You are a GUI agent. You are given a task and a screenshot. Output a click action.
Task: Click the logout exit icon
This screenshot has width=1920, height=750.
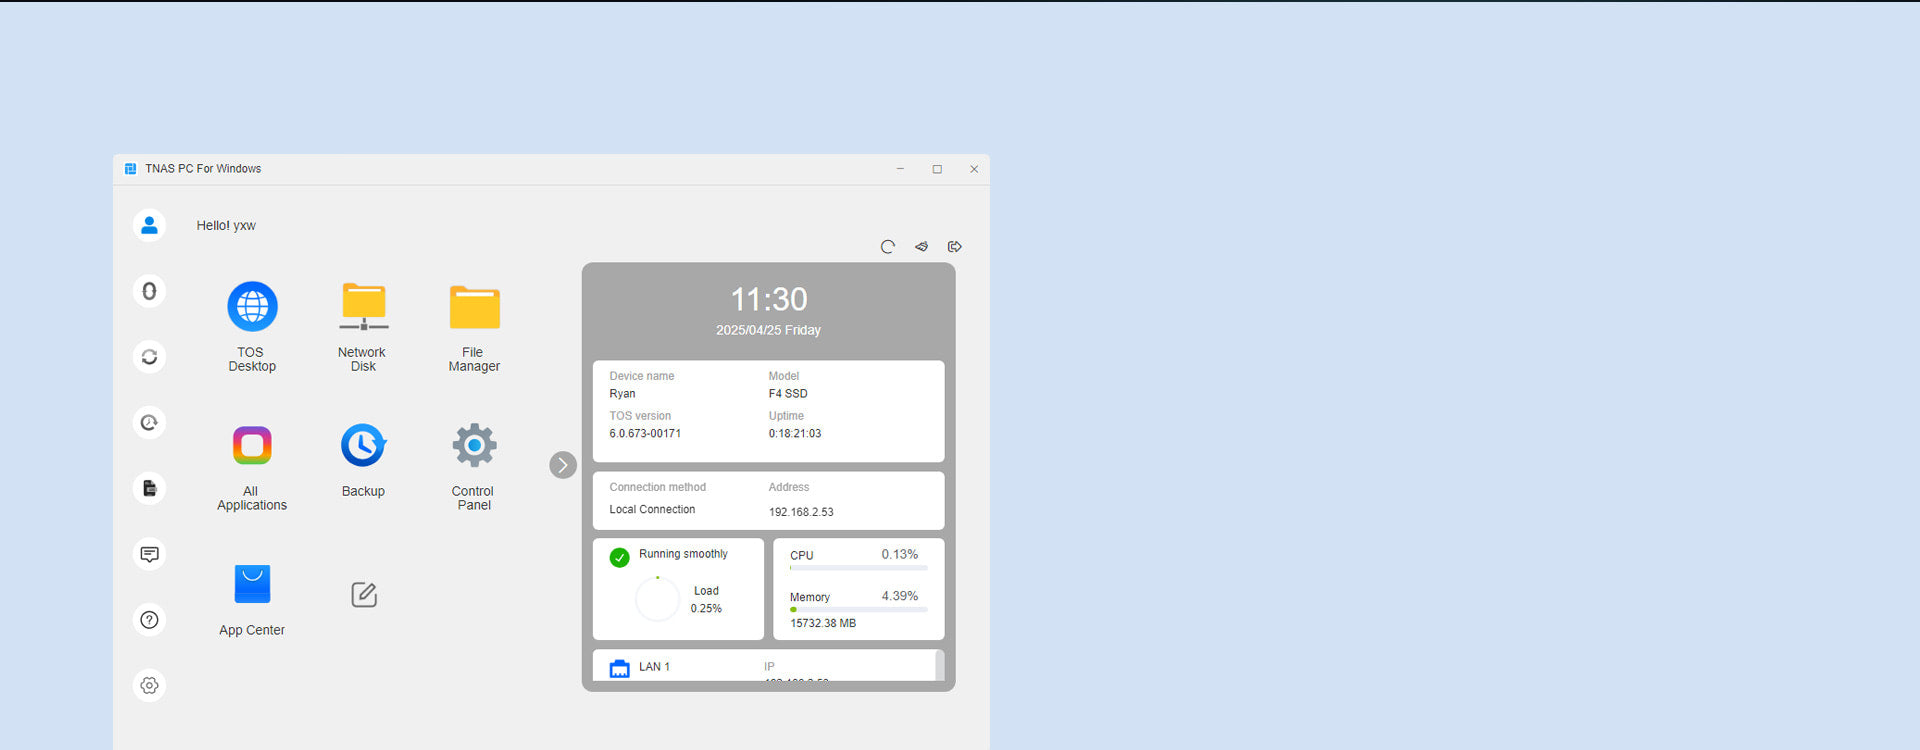[x=955, y=247]
